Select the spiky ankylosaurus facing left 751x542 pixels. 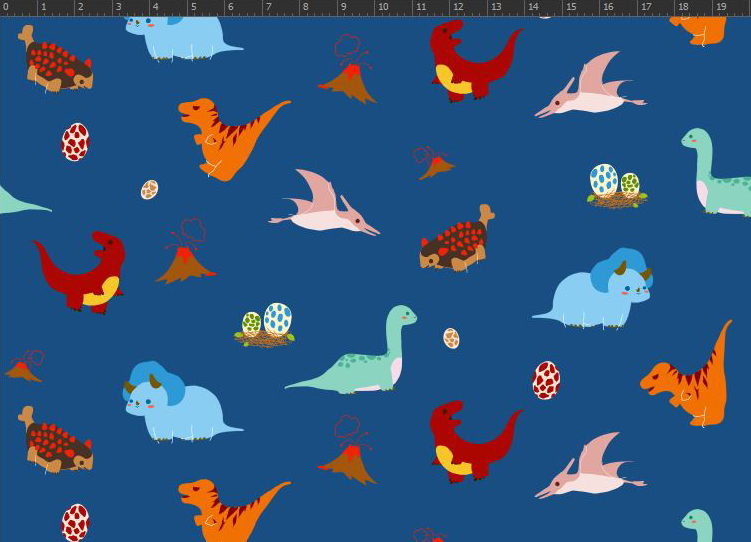tap(457, 238)
